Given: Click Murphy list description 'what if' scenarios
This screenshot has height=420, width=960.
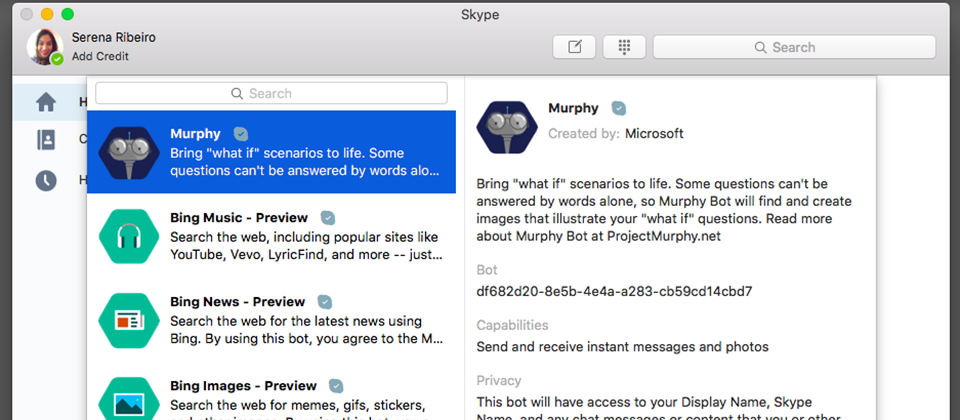Looking at the screenshot, I should coord(305,162).
